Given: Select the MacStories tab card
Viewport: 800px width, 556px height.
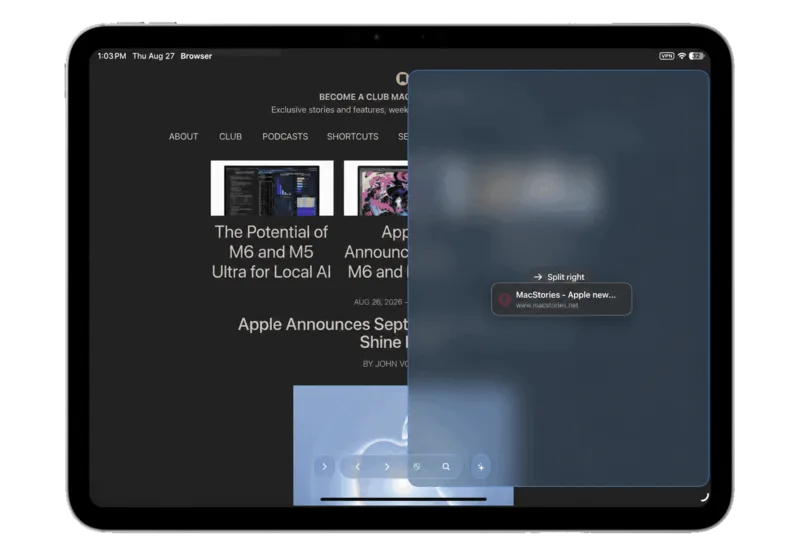Looking at the screenshot, I should 561,299.
